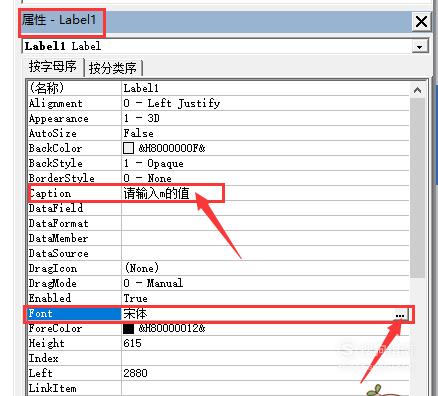Select the DataSource property name
This screenshot has width=438, height=396.
pyautogui.click(x=59, y=253)
